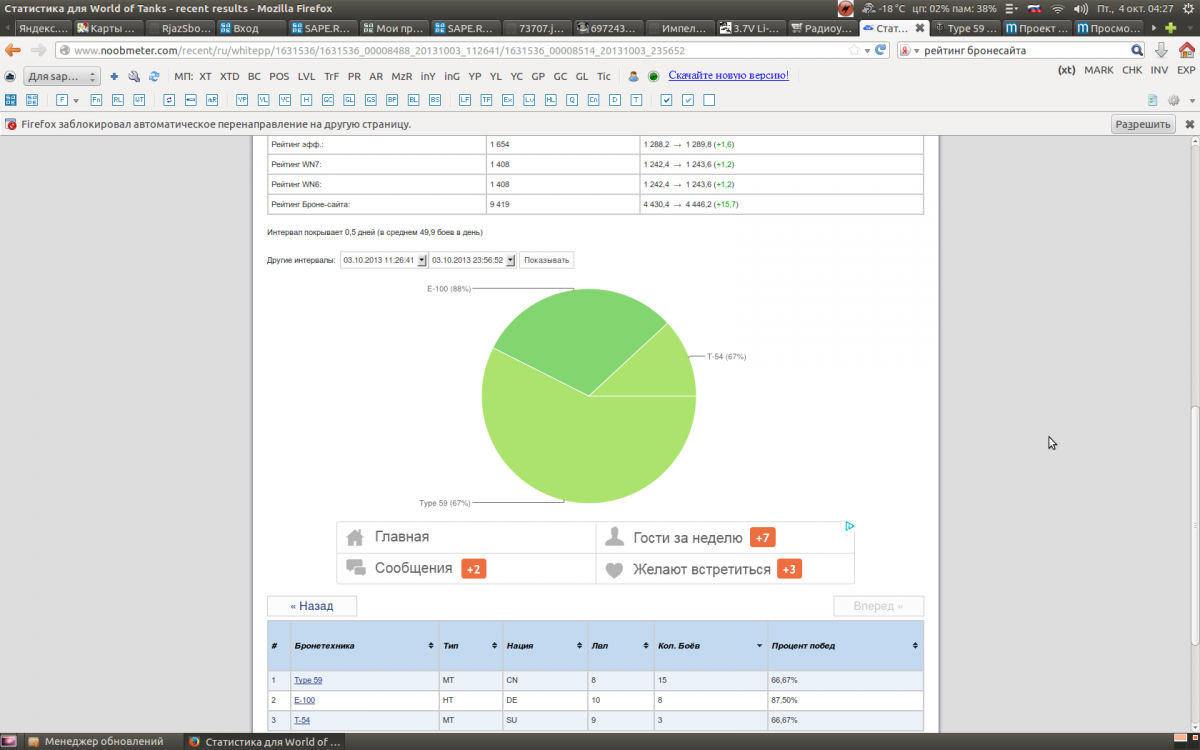
Task: Bookmark this page with the star icon
Action: pyautogui.click(x=853, y=50)
